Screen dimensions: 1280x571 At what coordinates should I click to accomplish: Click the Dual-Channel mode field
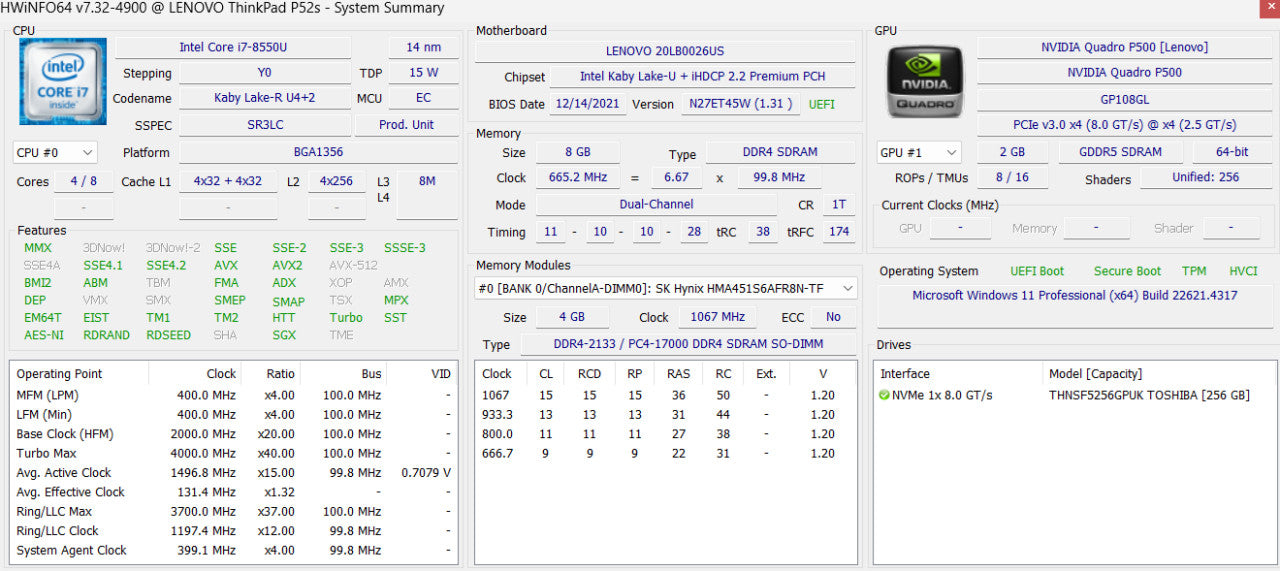tap(656, 204)
